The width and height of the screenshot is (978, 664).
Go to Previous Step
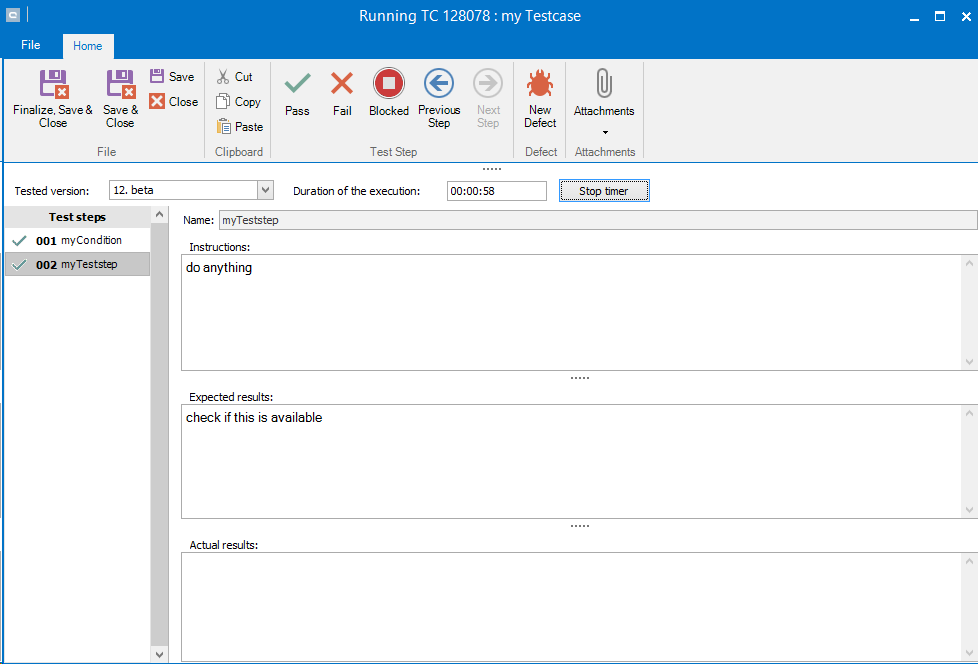(x=439, y=84)
